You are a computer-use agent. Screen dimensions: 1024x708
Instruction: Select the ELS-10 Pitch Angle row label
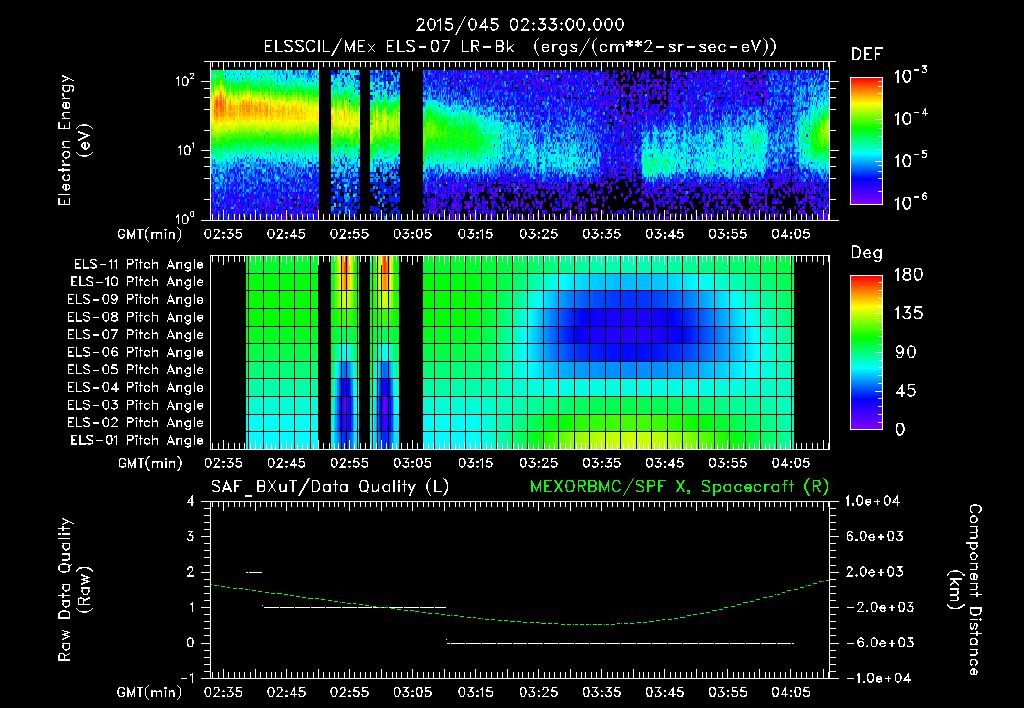pyautogui.click(x=136, y=282)
